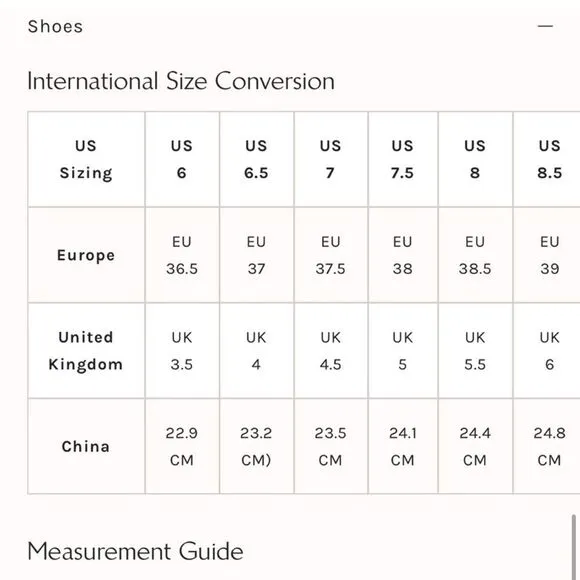Viewport: 580px width, 580px height.
Task: Click the Measurement Guide heading
Action: [x=135, y=552]
